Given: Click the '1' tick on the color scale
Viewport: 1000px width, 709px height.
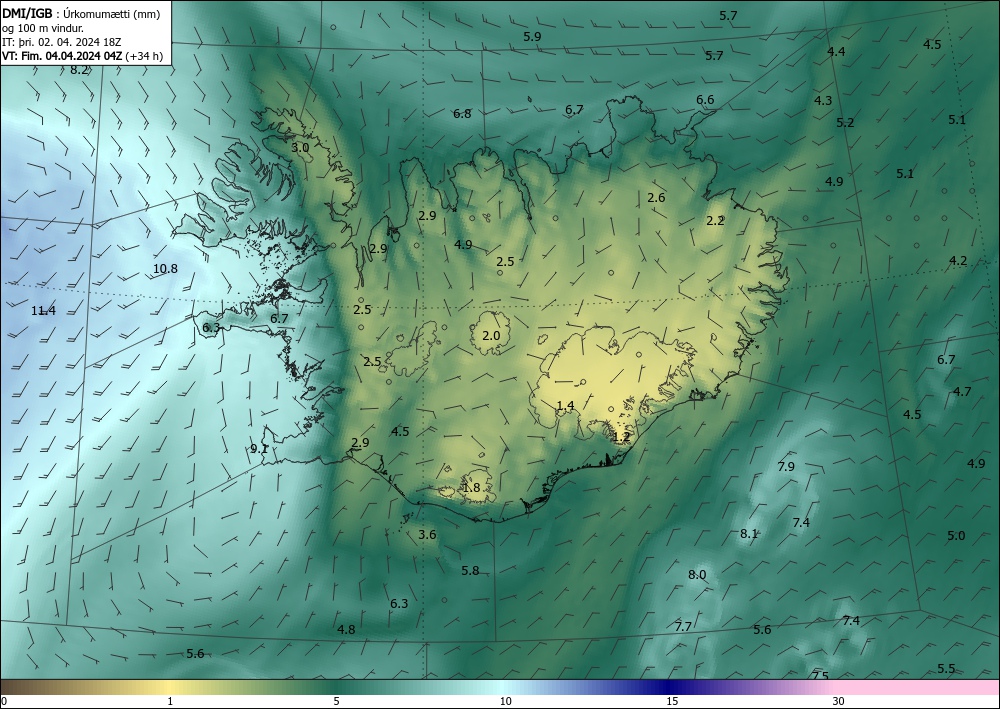Looking at the screenshot, I should (170, 702).
